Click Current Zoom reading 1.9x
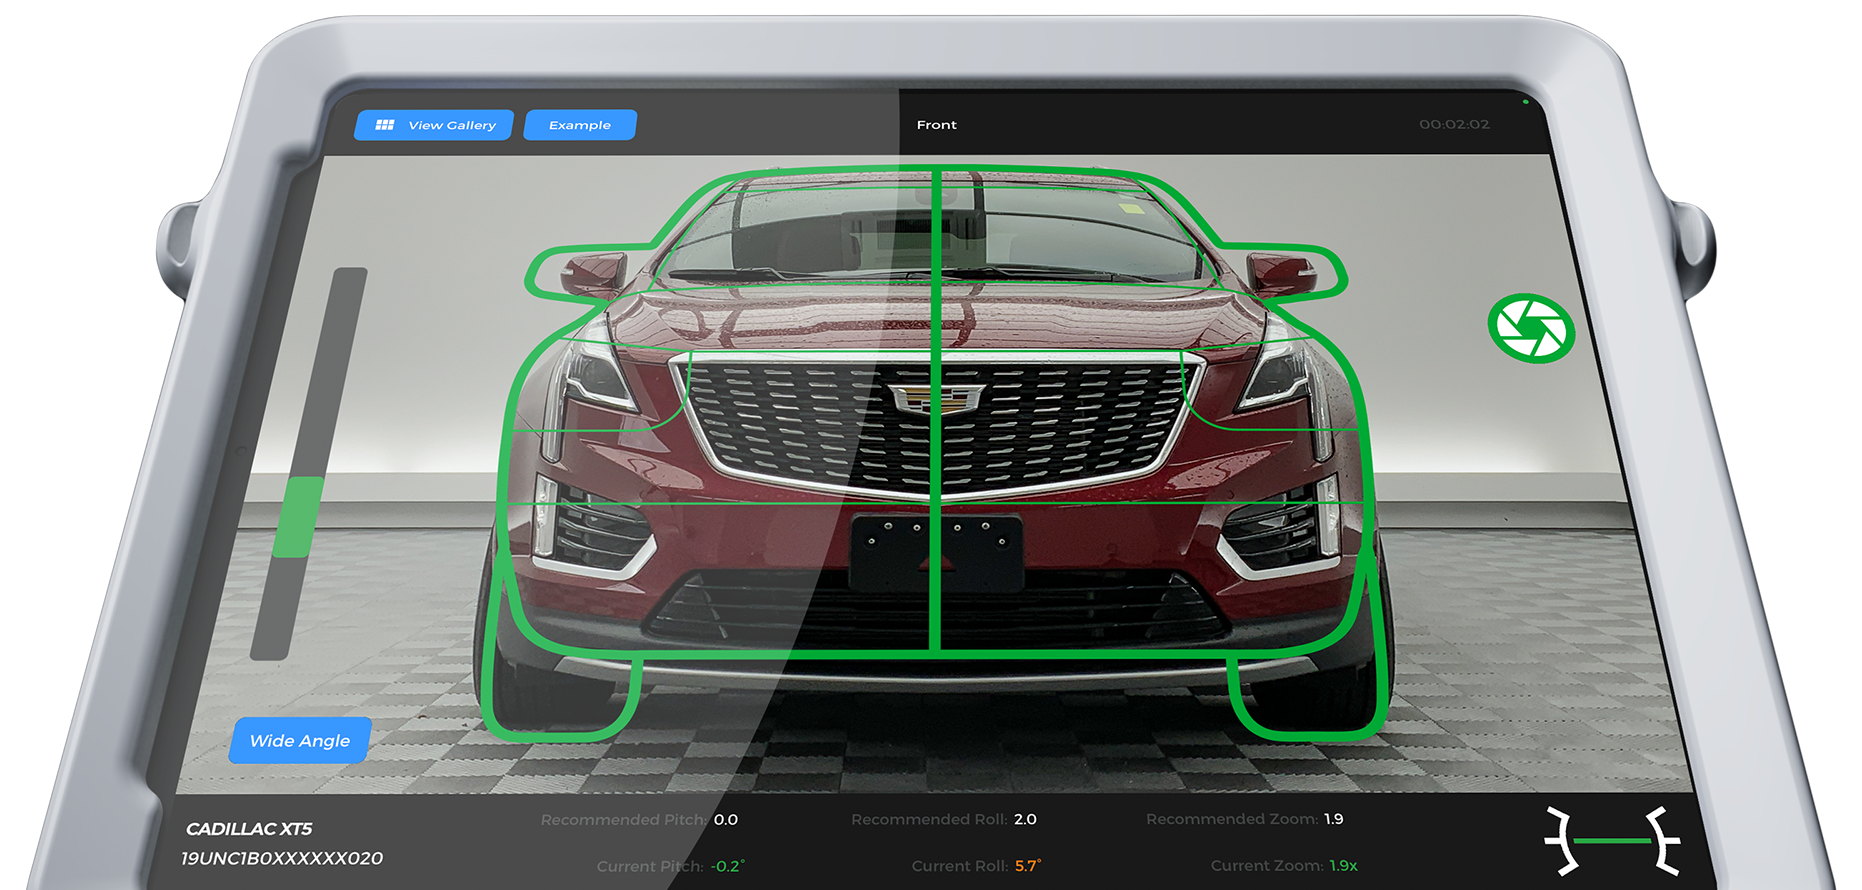The width and height of the screenshot is (1862, 890). 1343,865
